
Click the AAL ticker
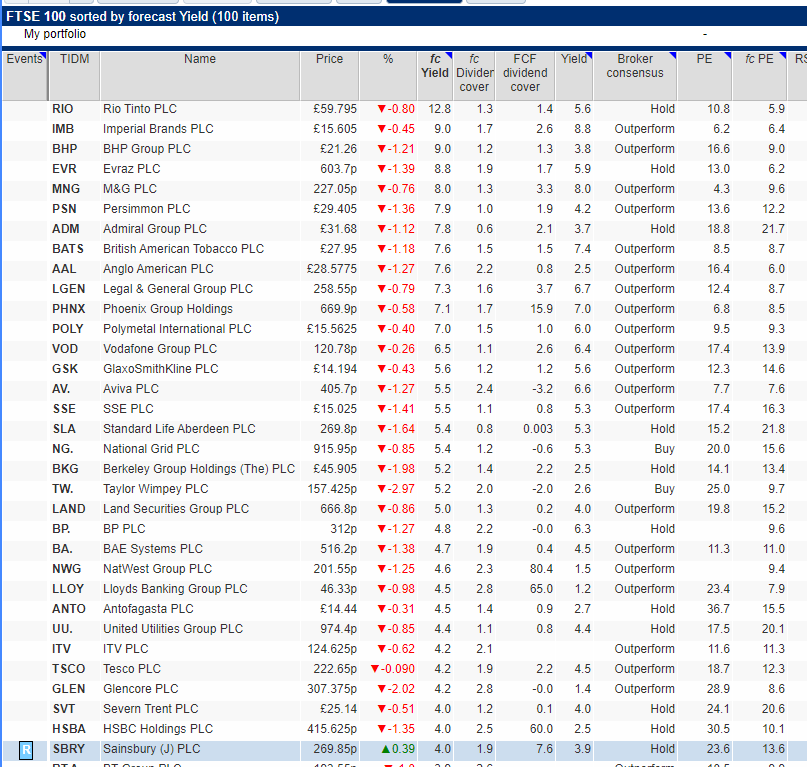(x=64, y=269)
